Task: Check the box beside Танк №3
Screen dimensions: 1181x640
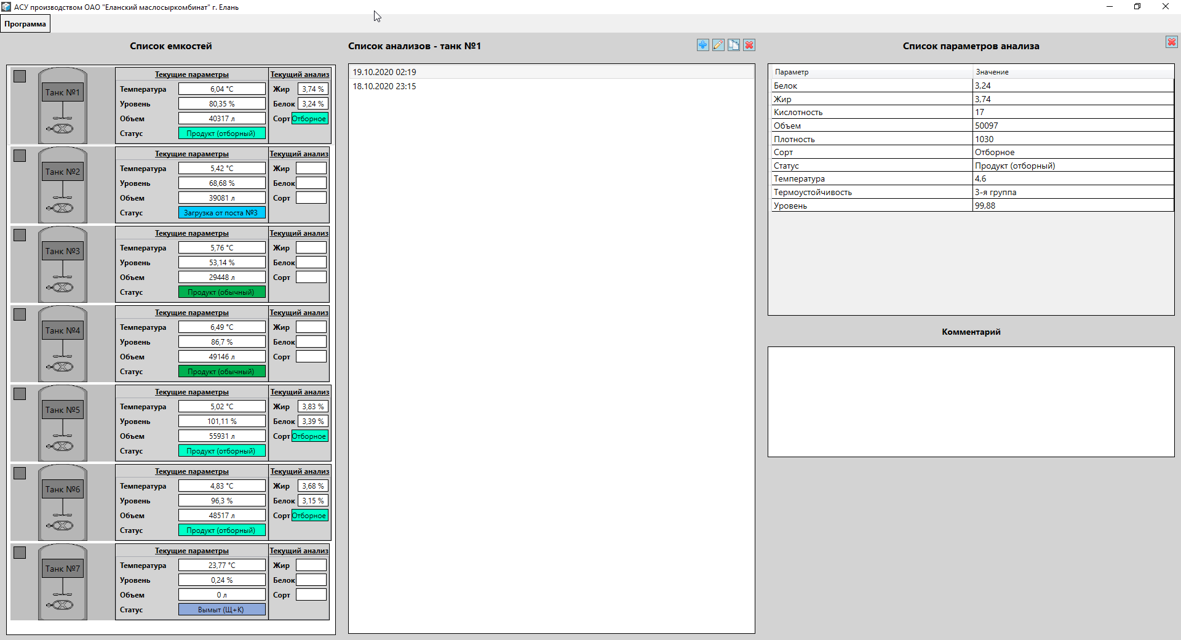Action: 19,235
